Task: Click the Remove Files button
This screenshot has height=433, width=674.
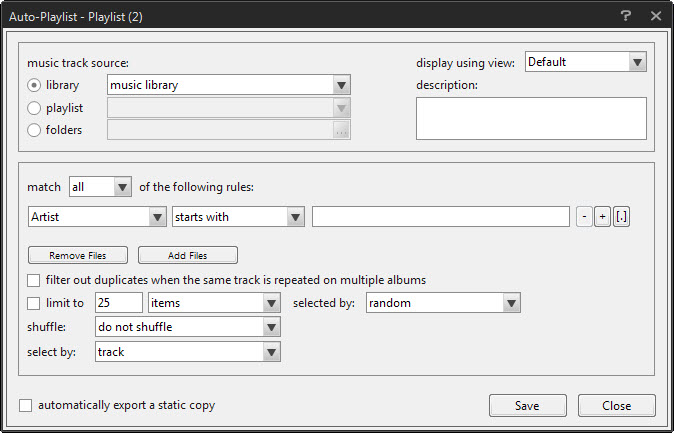Action: coord(78,255)
